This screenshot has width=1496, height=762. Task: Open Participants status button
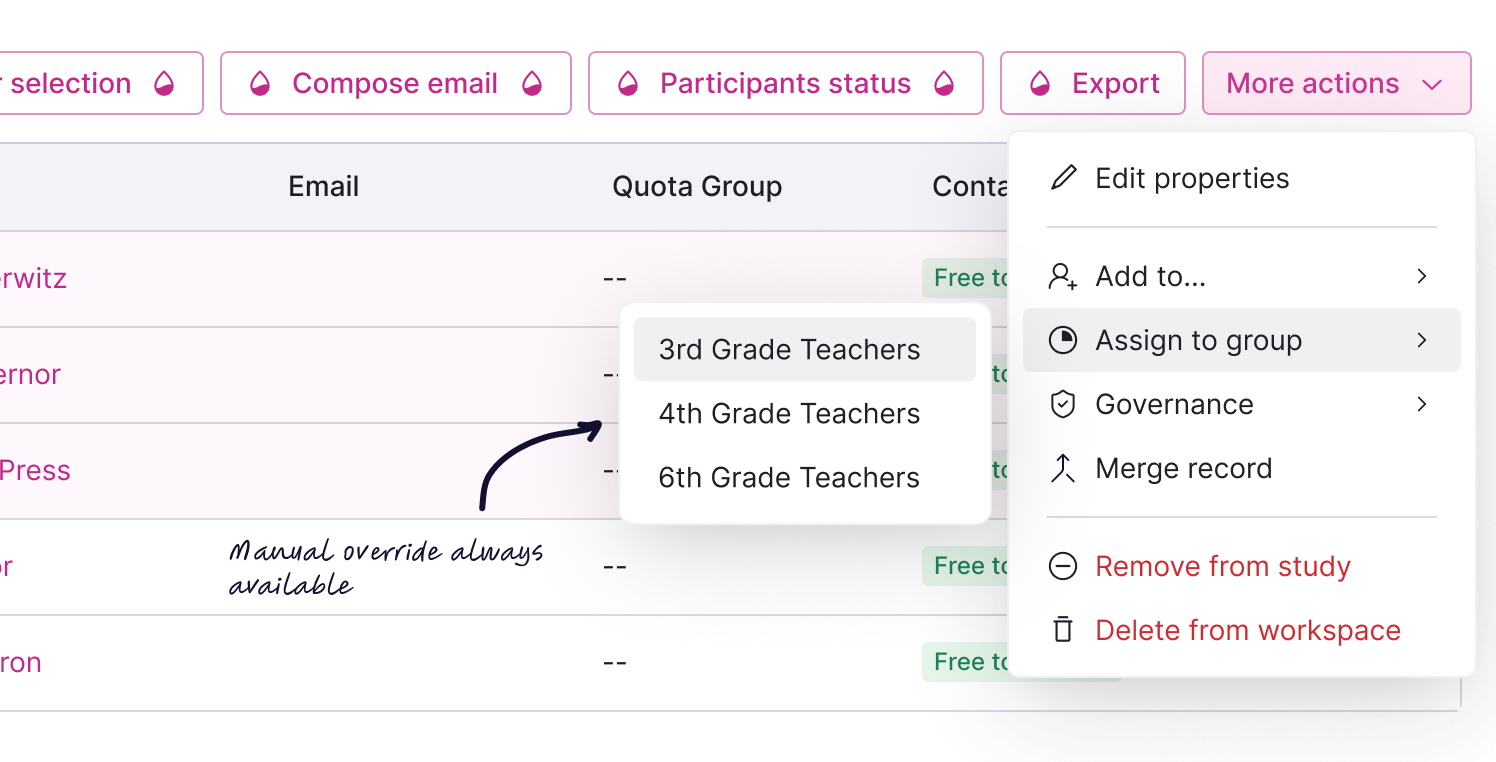[785, 84]
